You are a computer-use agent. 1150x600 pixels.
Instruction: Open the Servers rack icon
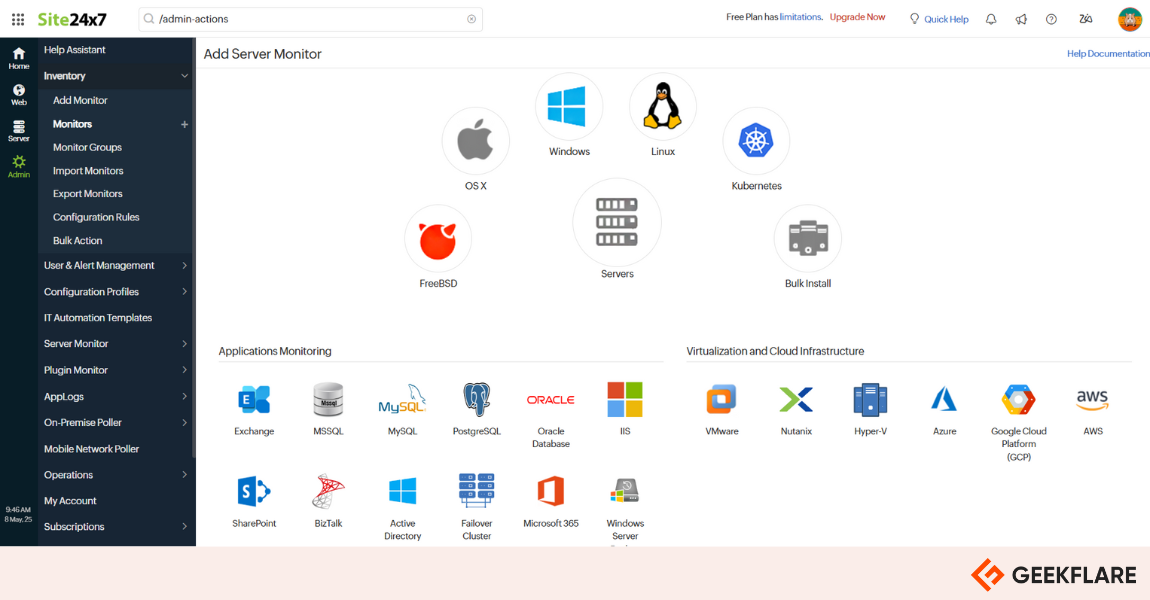point(617,222)
